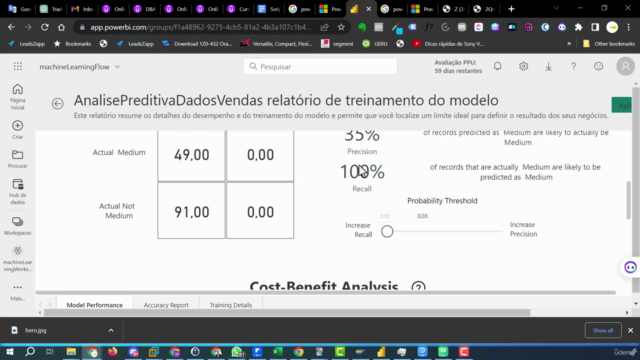Click the download arrow icon in header

tap(549, 66)
